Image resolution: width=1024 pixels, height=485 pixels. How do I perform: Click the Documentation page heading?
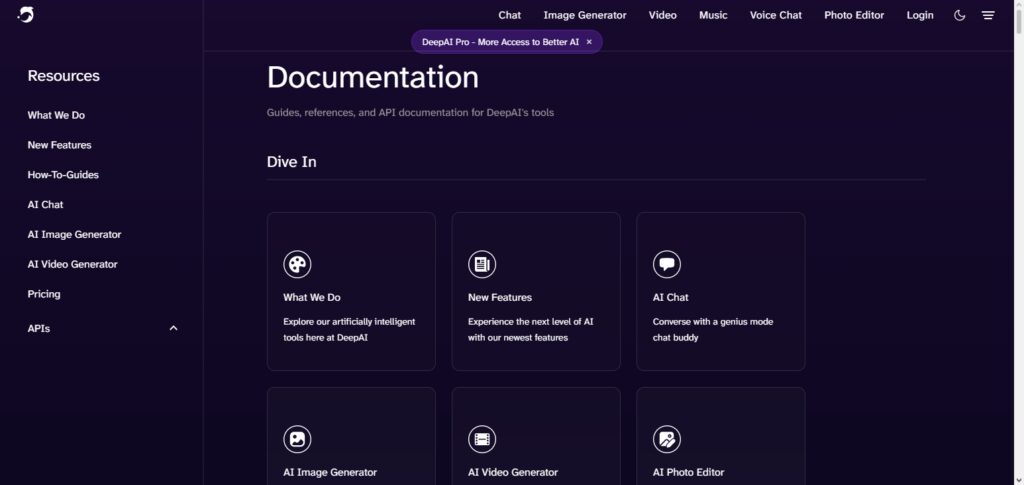pyautogui.click(x=373, y=77)
